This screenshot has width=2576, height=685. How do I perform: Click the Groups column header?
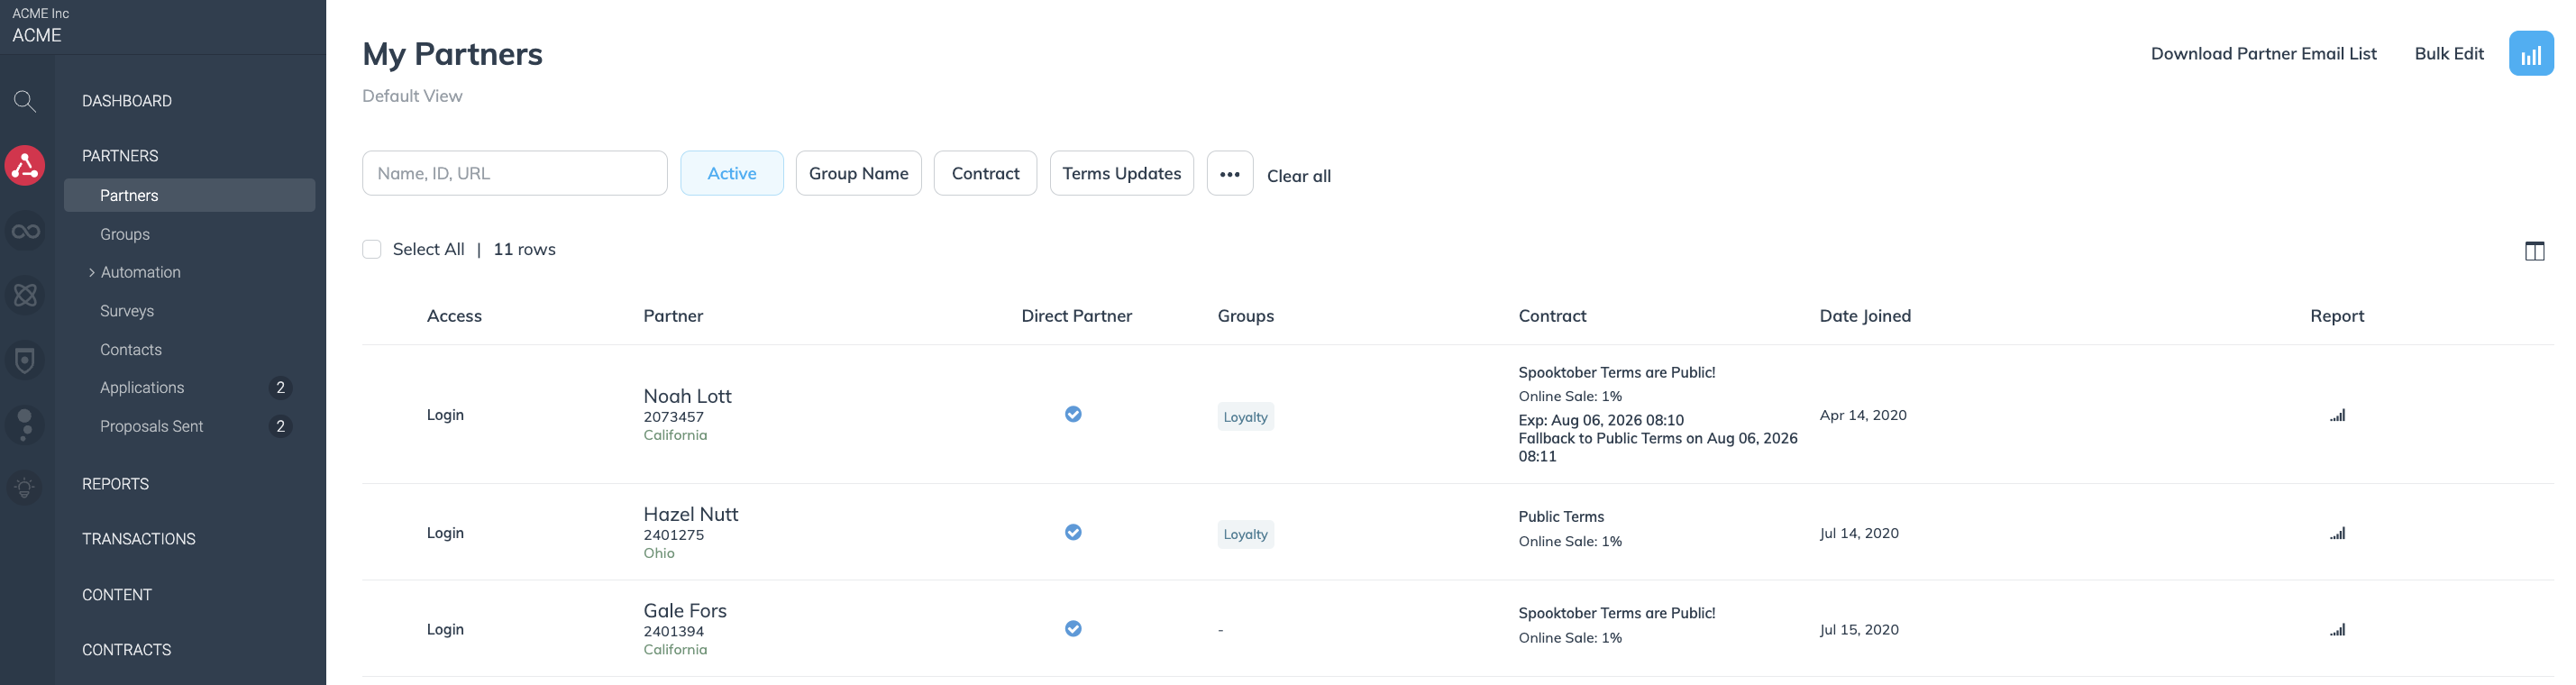tap(1245, 316)
